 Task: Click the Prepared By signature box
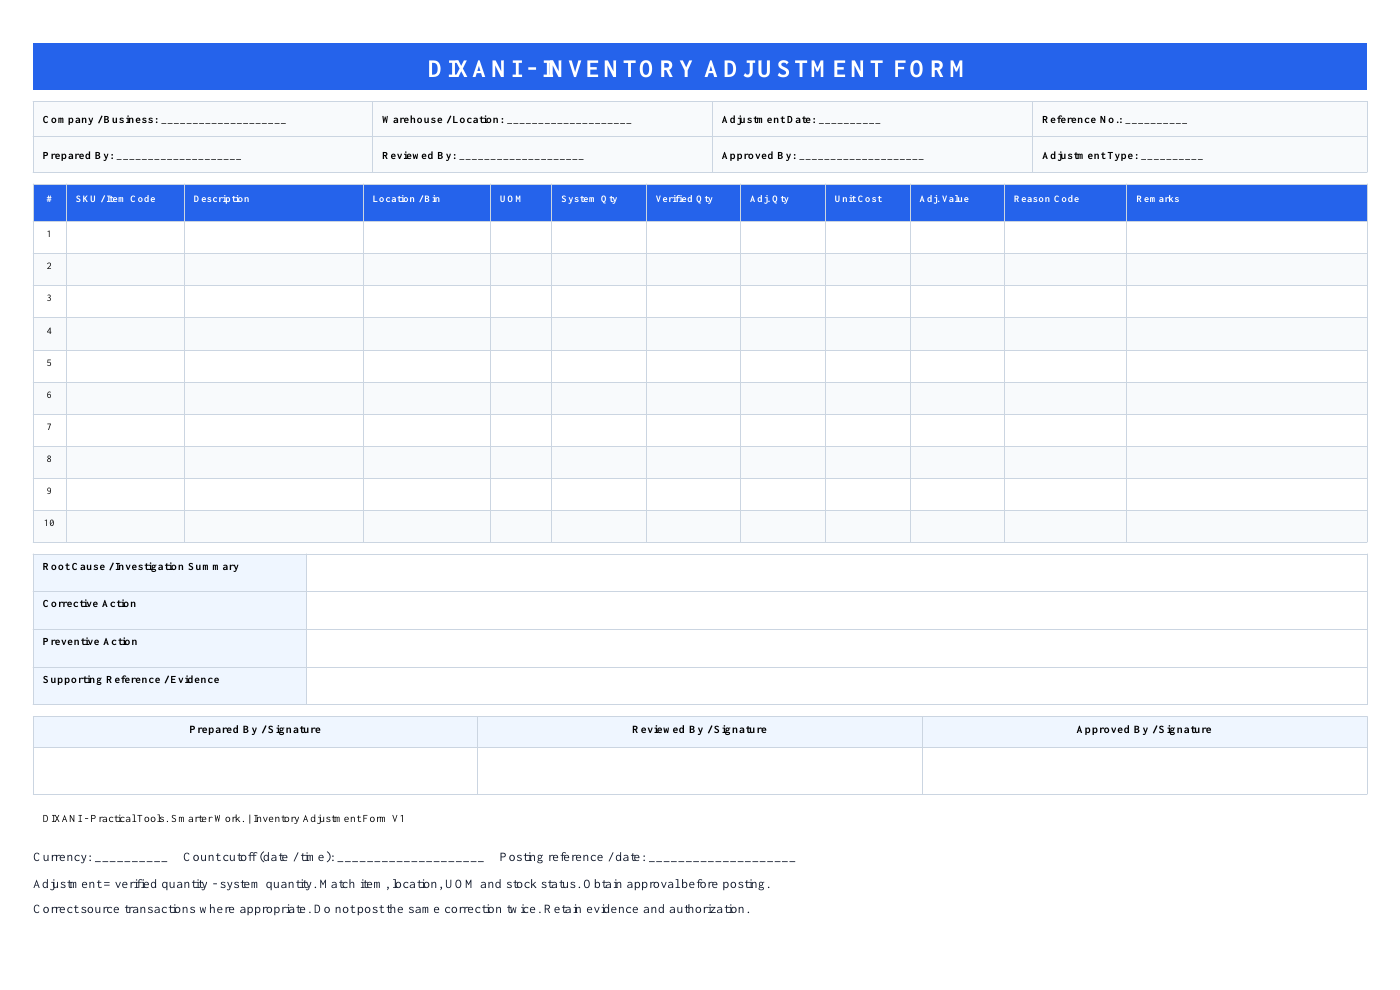pyautogui.click(x=256, y=771)
